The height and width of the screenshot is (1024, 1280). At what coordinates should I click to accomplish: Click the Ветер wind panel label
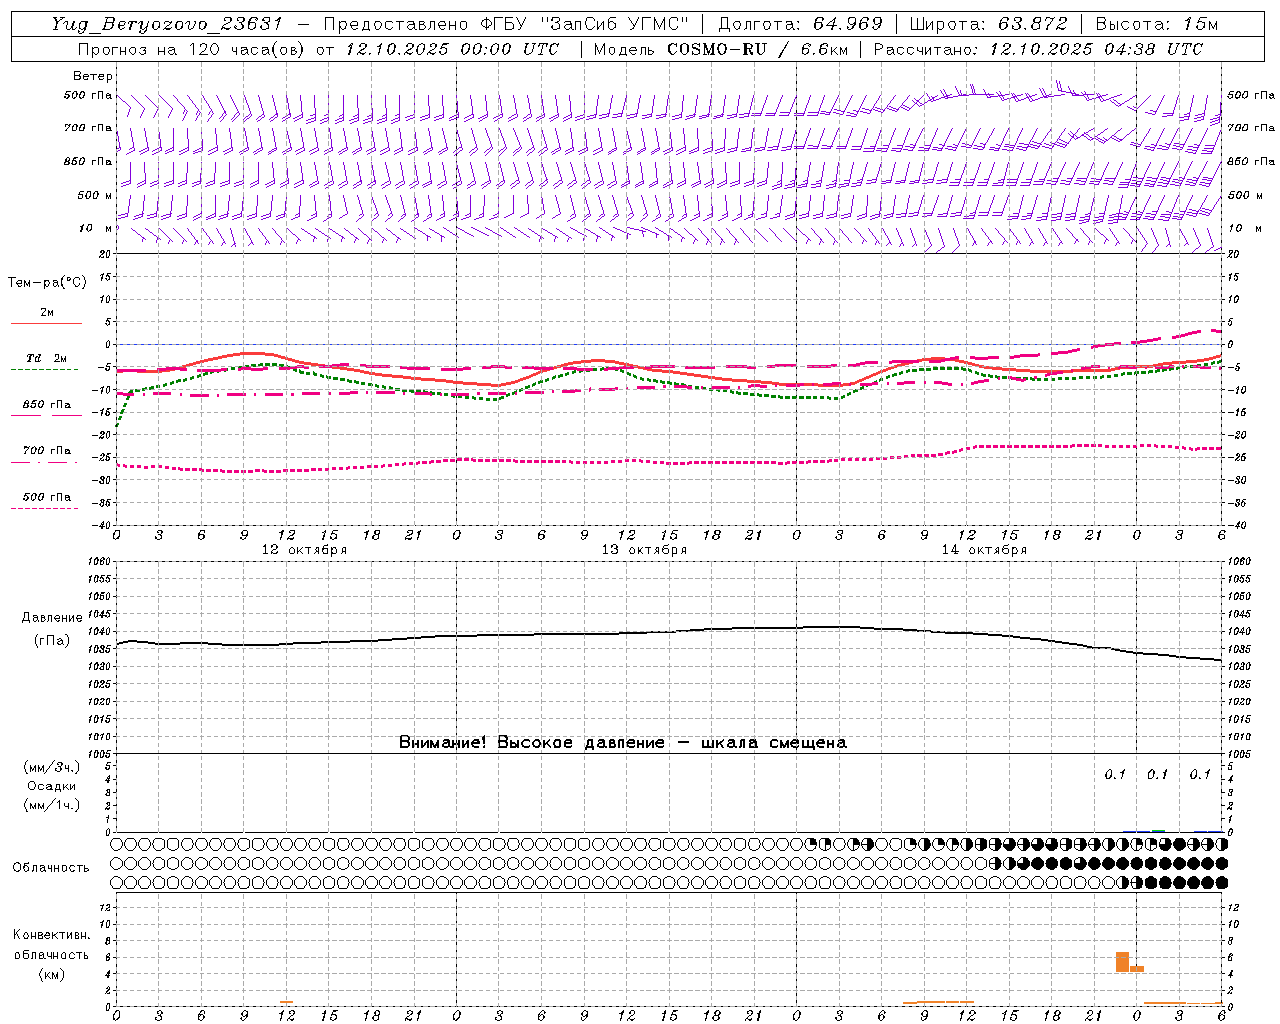pyautogui.click(x=93, y=76)
